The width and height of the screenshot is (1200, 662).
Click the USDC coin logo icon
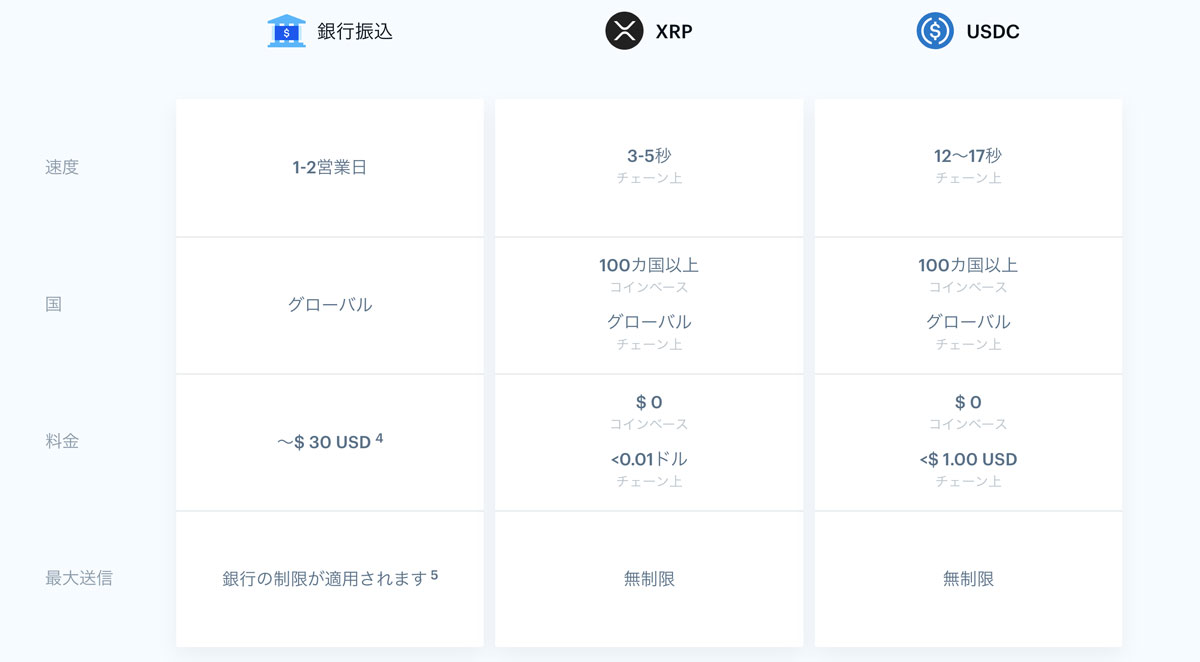[x=935, y=31]
